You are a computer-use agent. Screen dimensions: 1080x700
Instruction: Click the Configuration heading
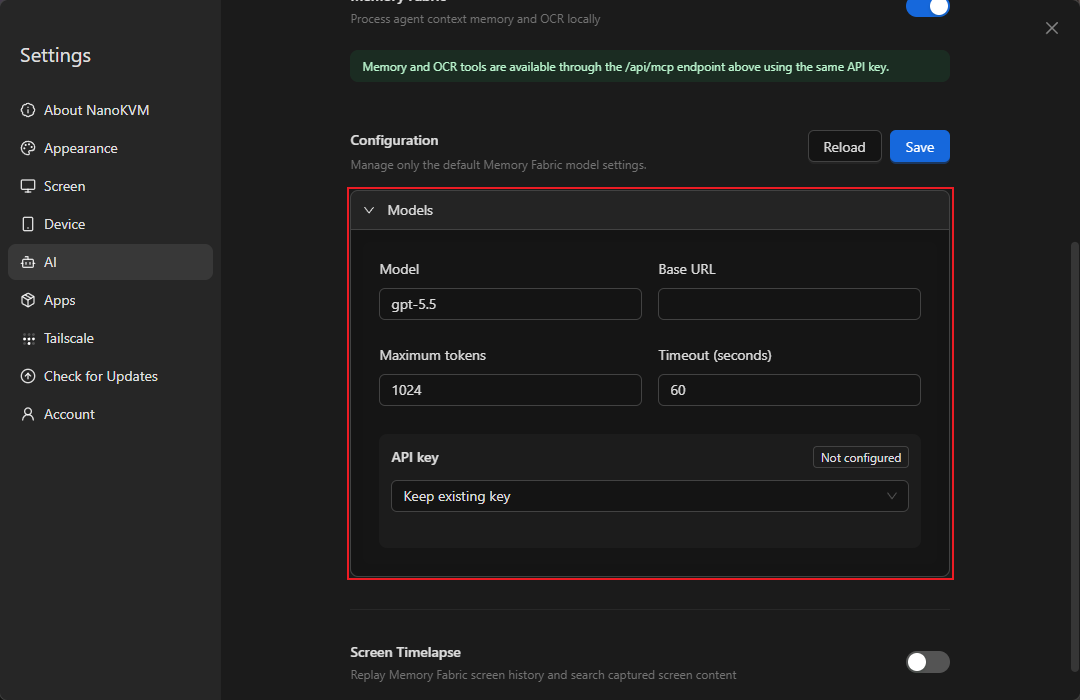click(394, 140)
